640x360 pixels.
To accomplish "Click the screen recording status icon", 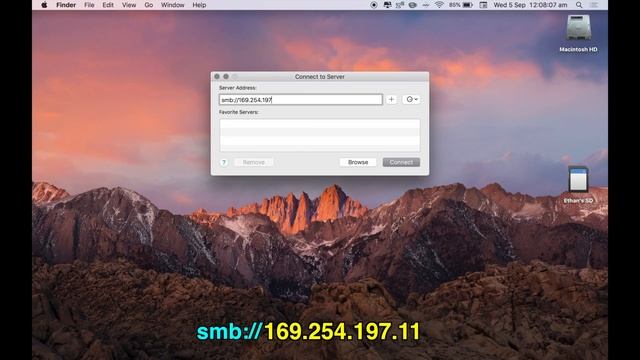I will point(373,5).
